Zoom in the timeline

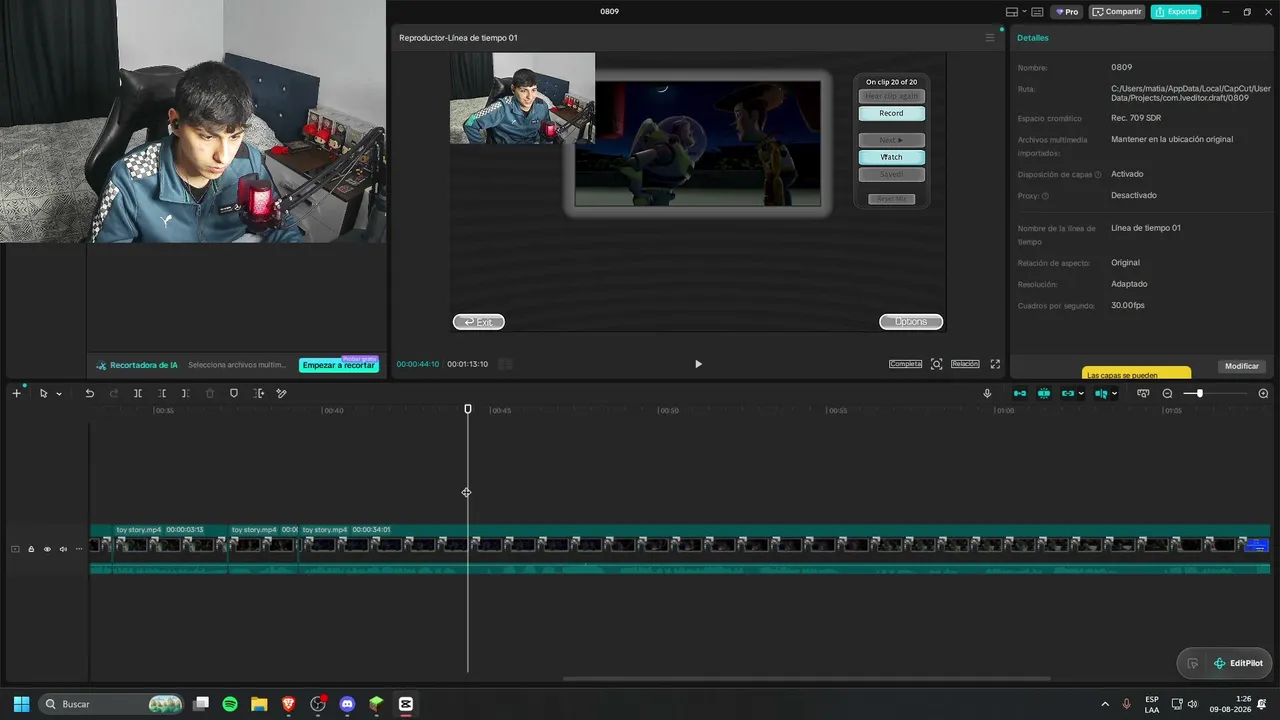(x=1263, y=394)
